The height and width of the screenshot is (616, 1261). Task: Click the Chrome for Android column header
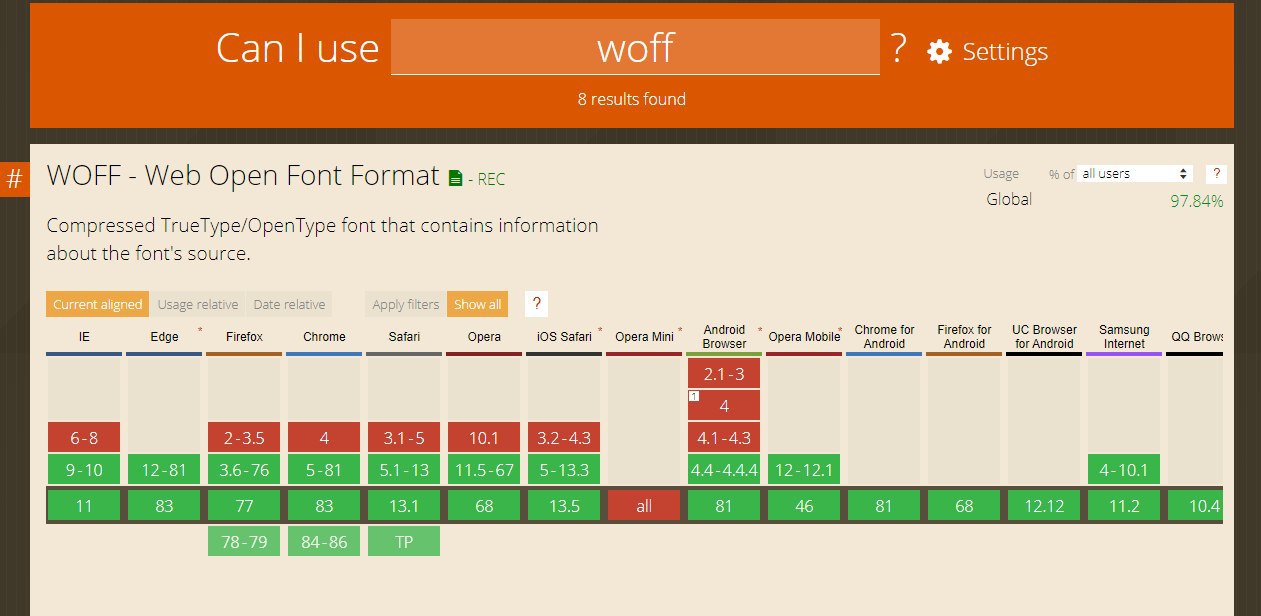click(x=884, y=337)
